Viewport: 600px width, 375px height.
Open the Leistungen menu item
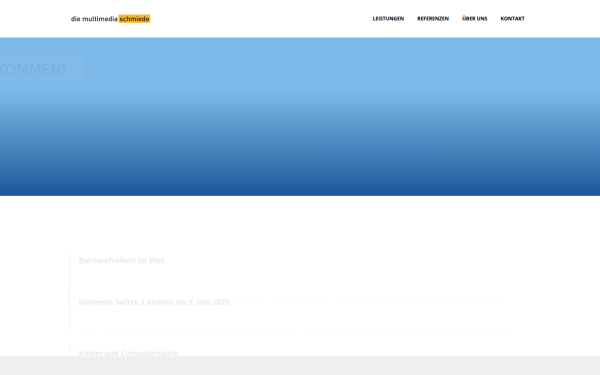pos(388,18)
